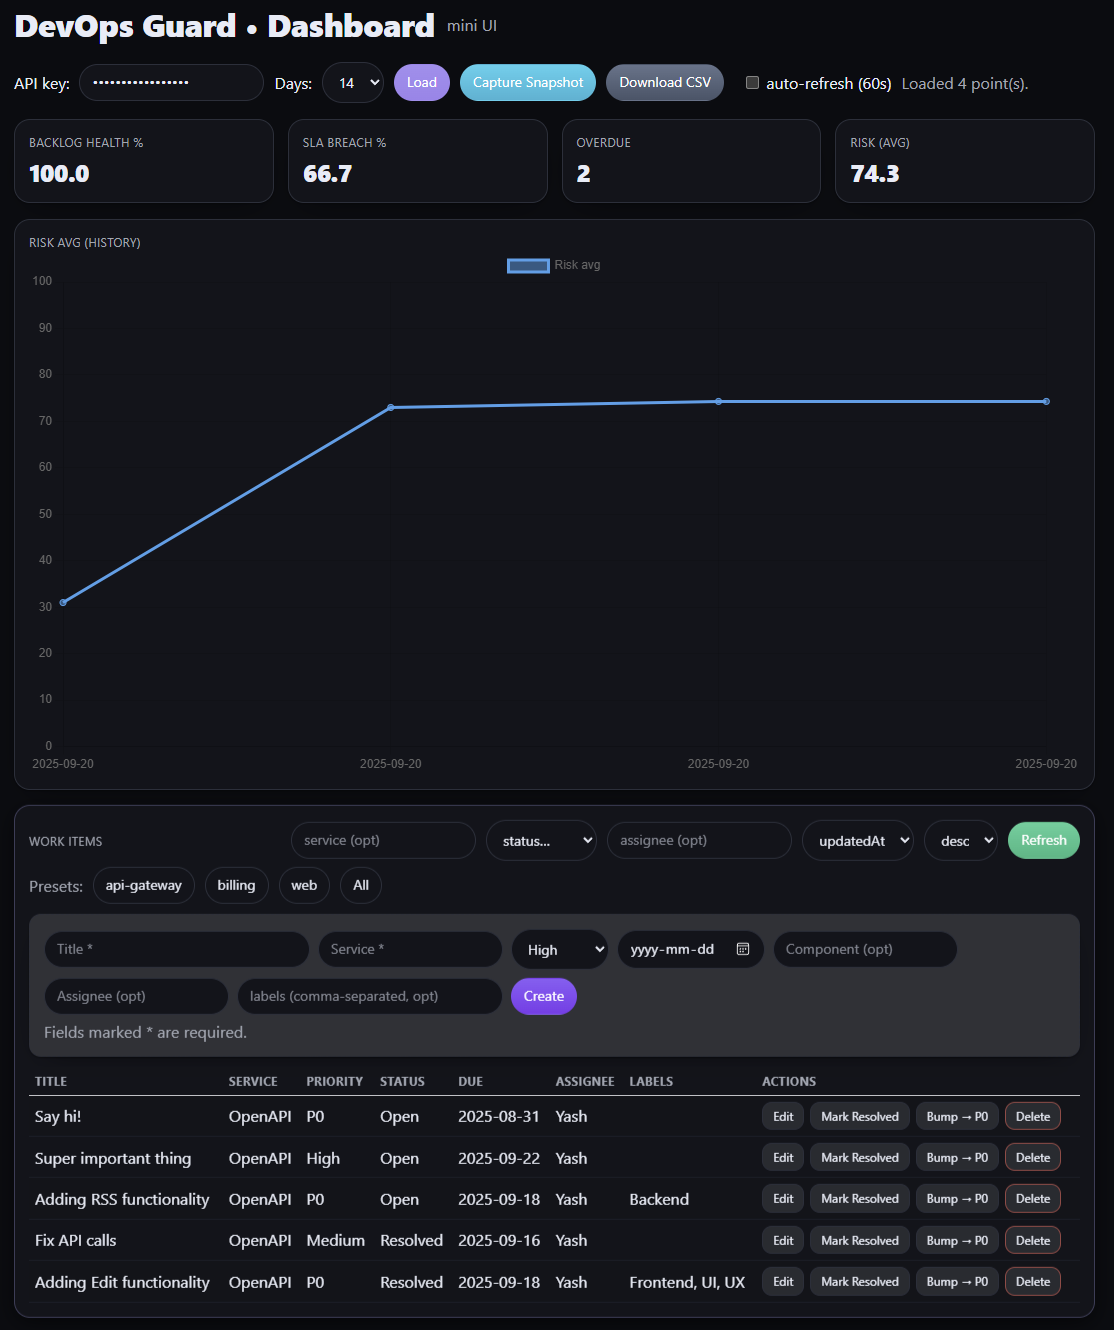This screenshot has height=1330, width=1114.
Task: Click Create to add a work item
Action: 543,996
